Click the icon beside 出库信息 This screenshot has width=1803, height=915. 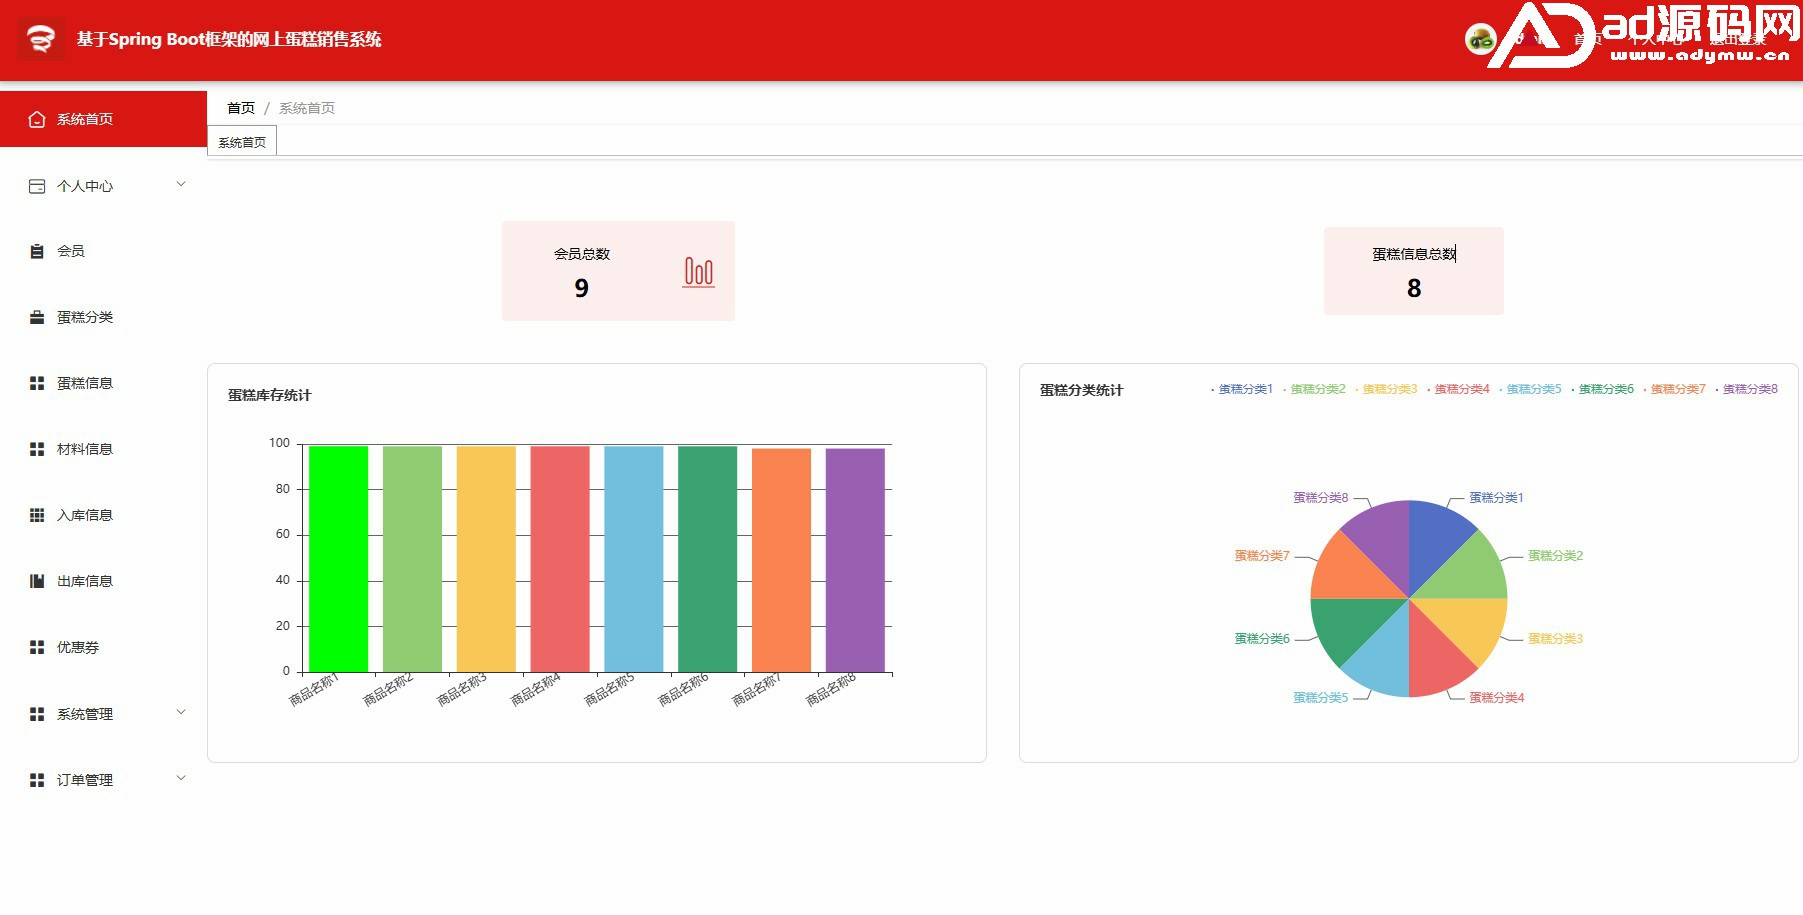coord(37,581)
